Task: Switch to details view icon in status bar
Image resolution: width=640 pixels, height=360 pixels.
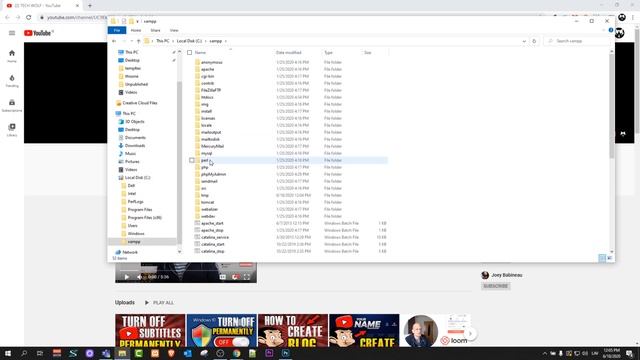Action: click(602, 258)
